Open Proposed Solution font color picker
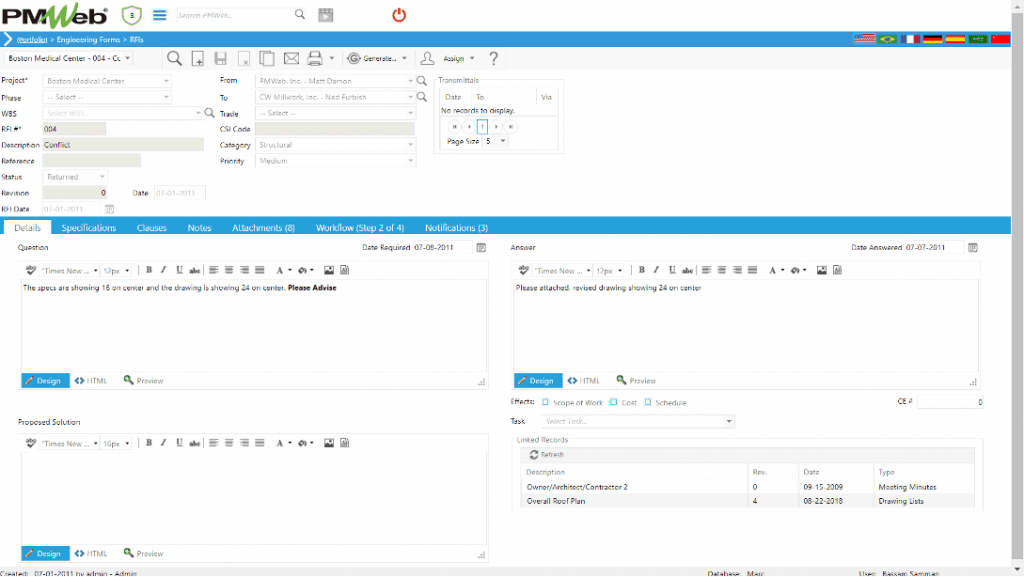The width and height of the screenshot is (1024, 577). coord(282,443)
